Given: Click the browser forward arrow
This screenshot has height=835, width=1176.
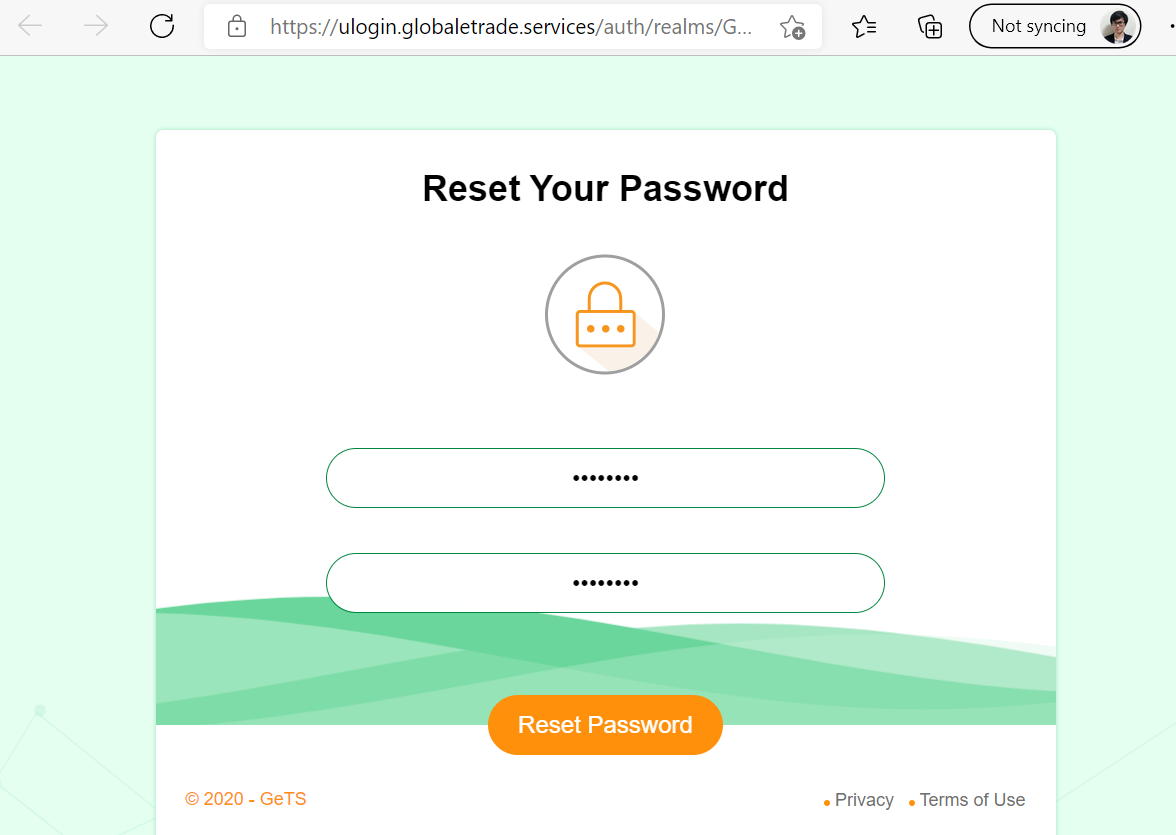Looking at the screenshot, I should (x=96, y=26).
